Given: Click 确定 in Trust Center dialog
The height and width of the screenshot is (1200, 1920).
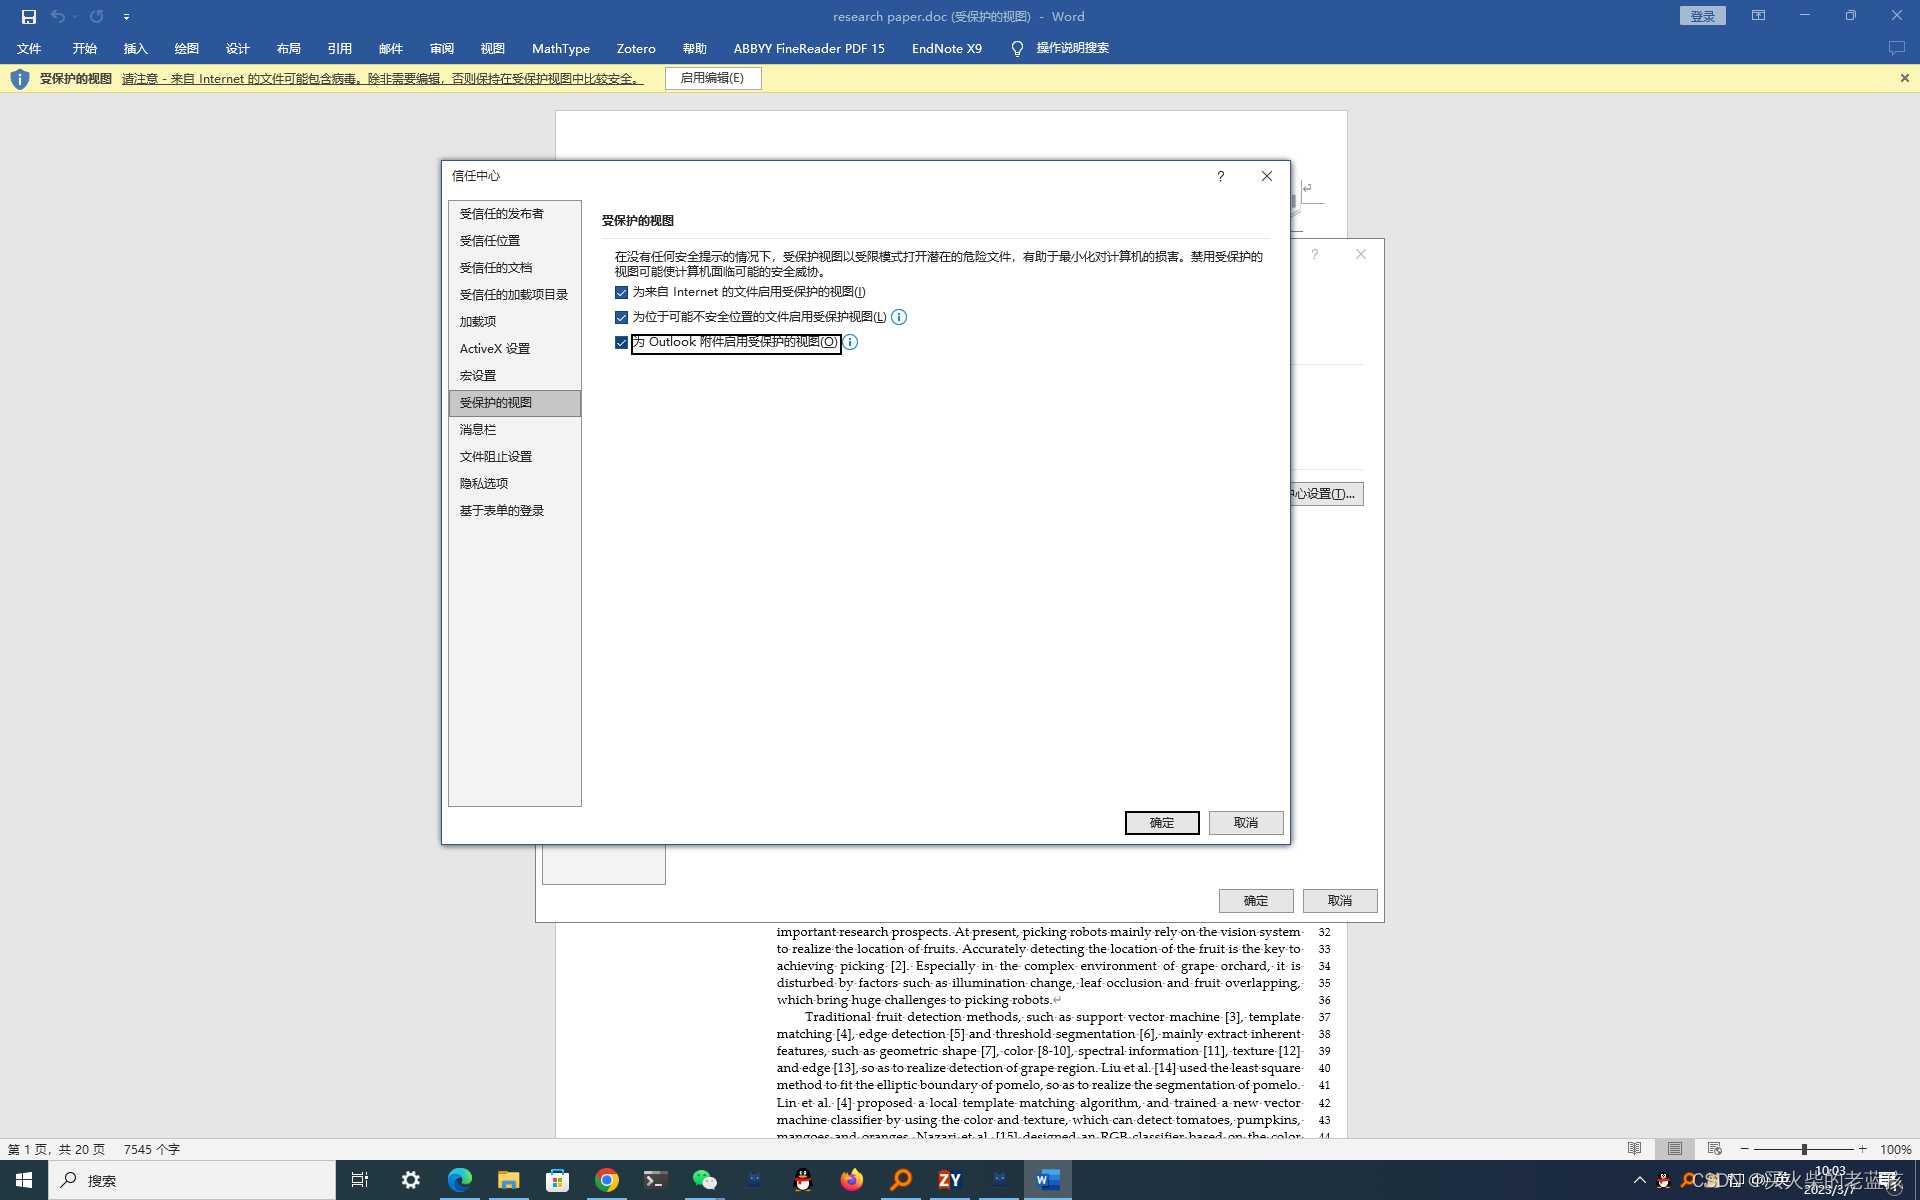Looking at the screenshot, I should (1161, 822).
